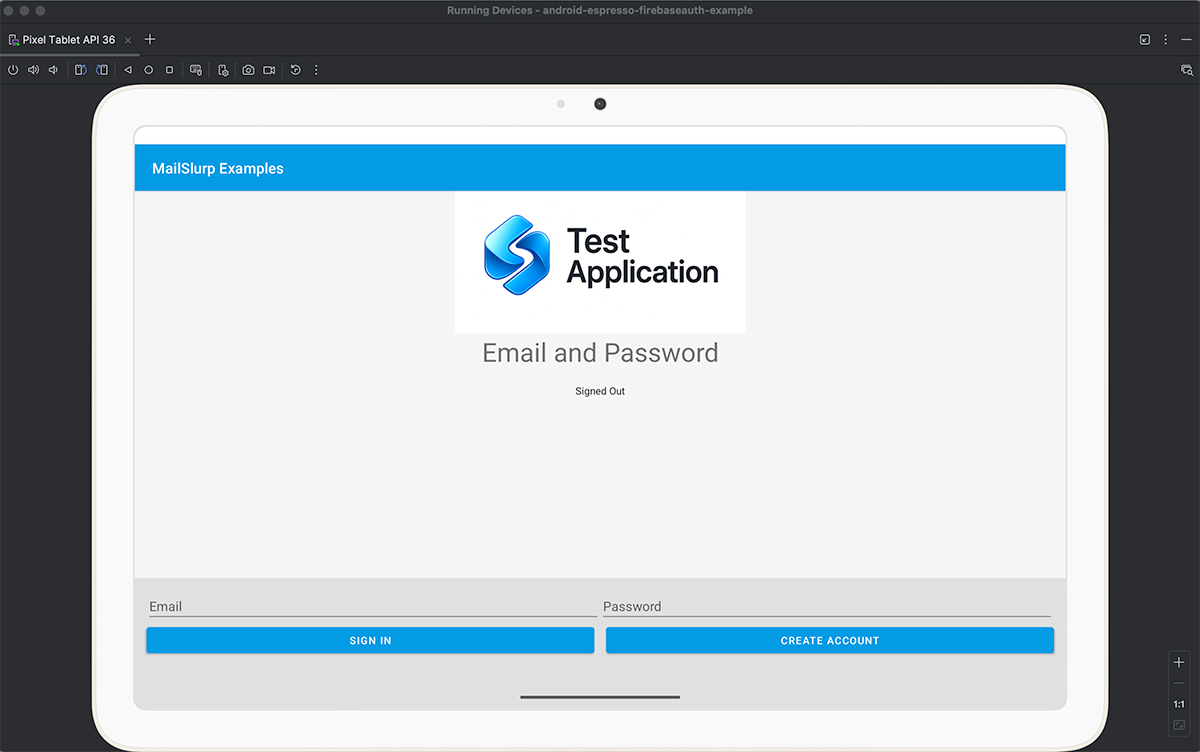Rotate the device right

pos(102,70)
